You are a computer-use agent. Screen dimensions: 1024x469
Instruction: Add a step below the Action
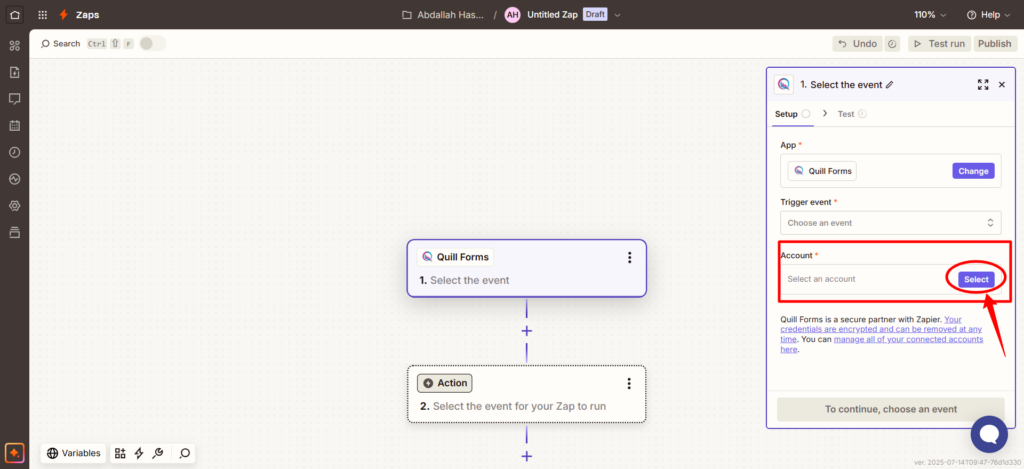[526, 456]
